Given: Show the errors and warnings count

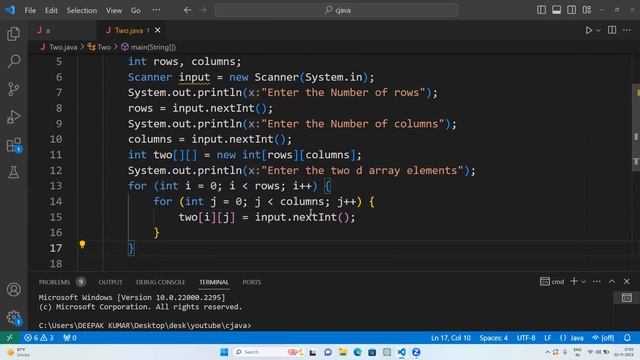Looking at the screenshot, I should coord(39,338).
